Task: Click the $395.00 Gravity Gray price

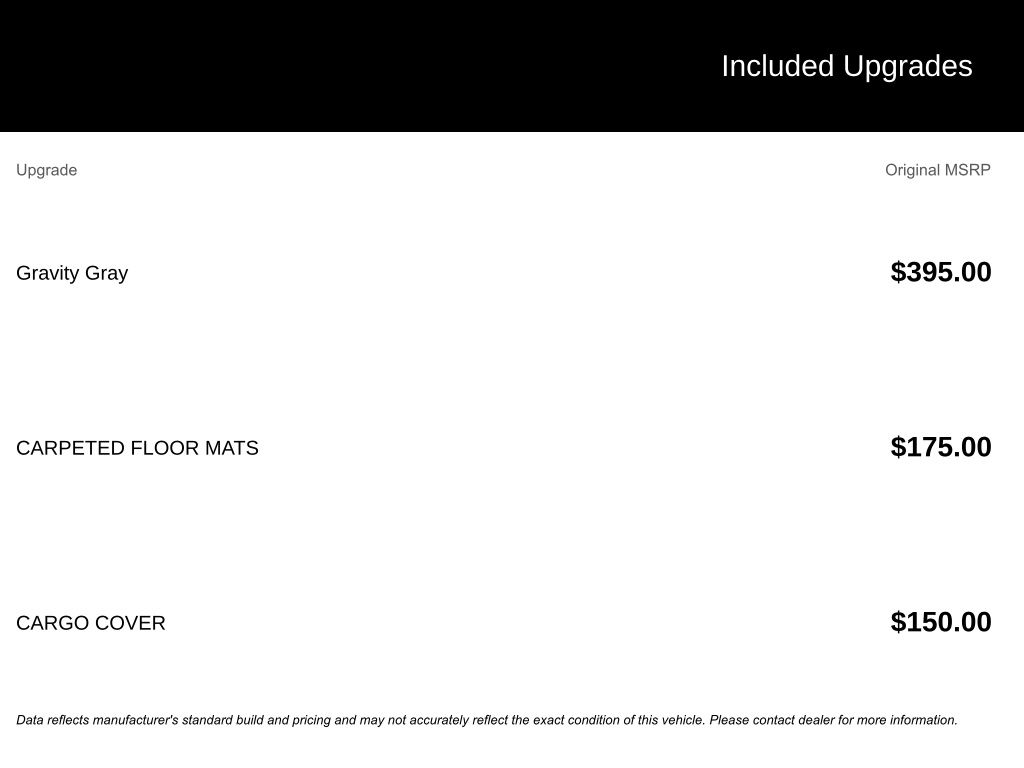Action: (940, 272)
